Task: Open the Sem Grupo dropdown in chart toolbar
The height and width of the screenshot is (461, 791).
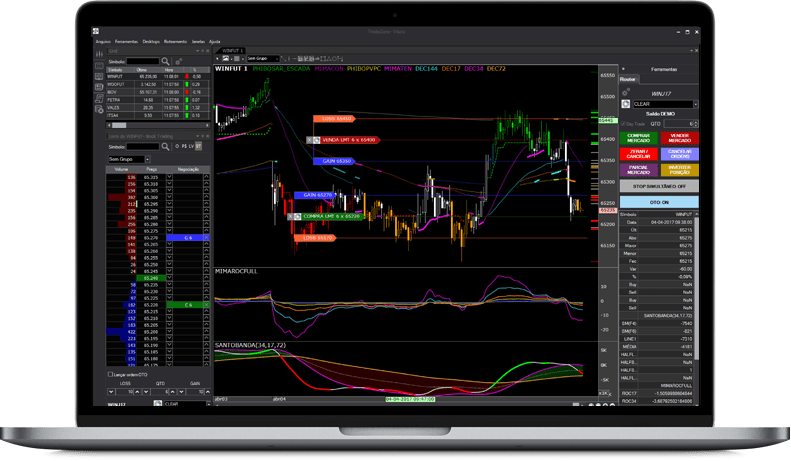Action: pos(265,58)
